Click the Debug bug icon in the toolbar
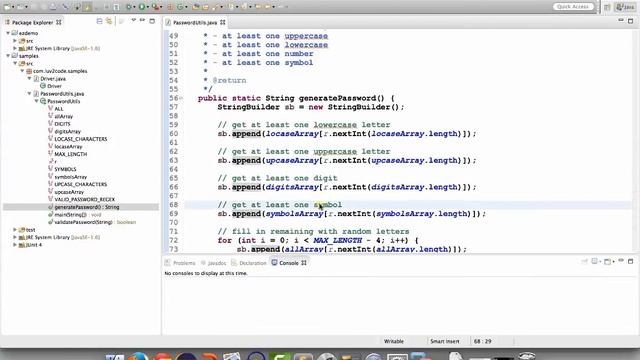Screen dimensions: 640x360 [x=129, y=7]
